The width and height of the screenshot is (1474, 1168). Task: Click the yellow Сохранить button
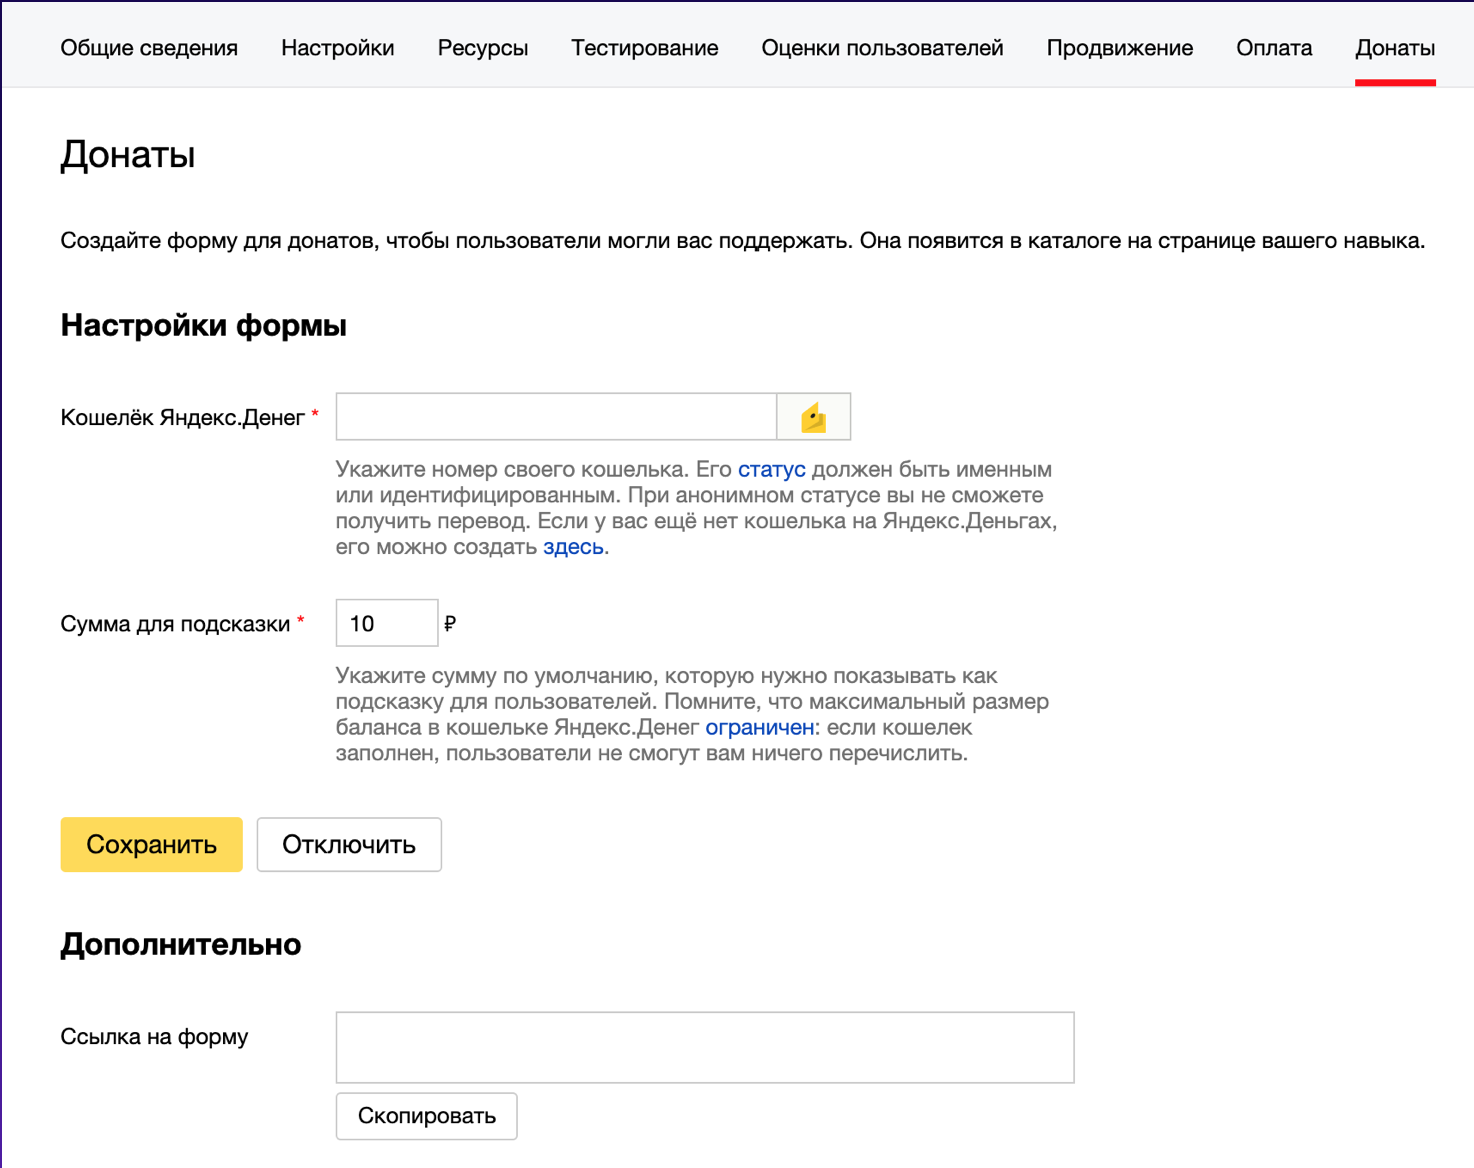click(151, 844)
